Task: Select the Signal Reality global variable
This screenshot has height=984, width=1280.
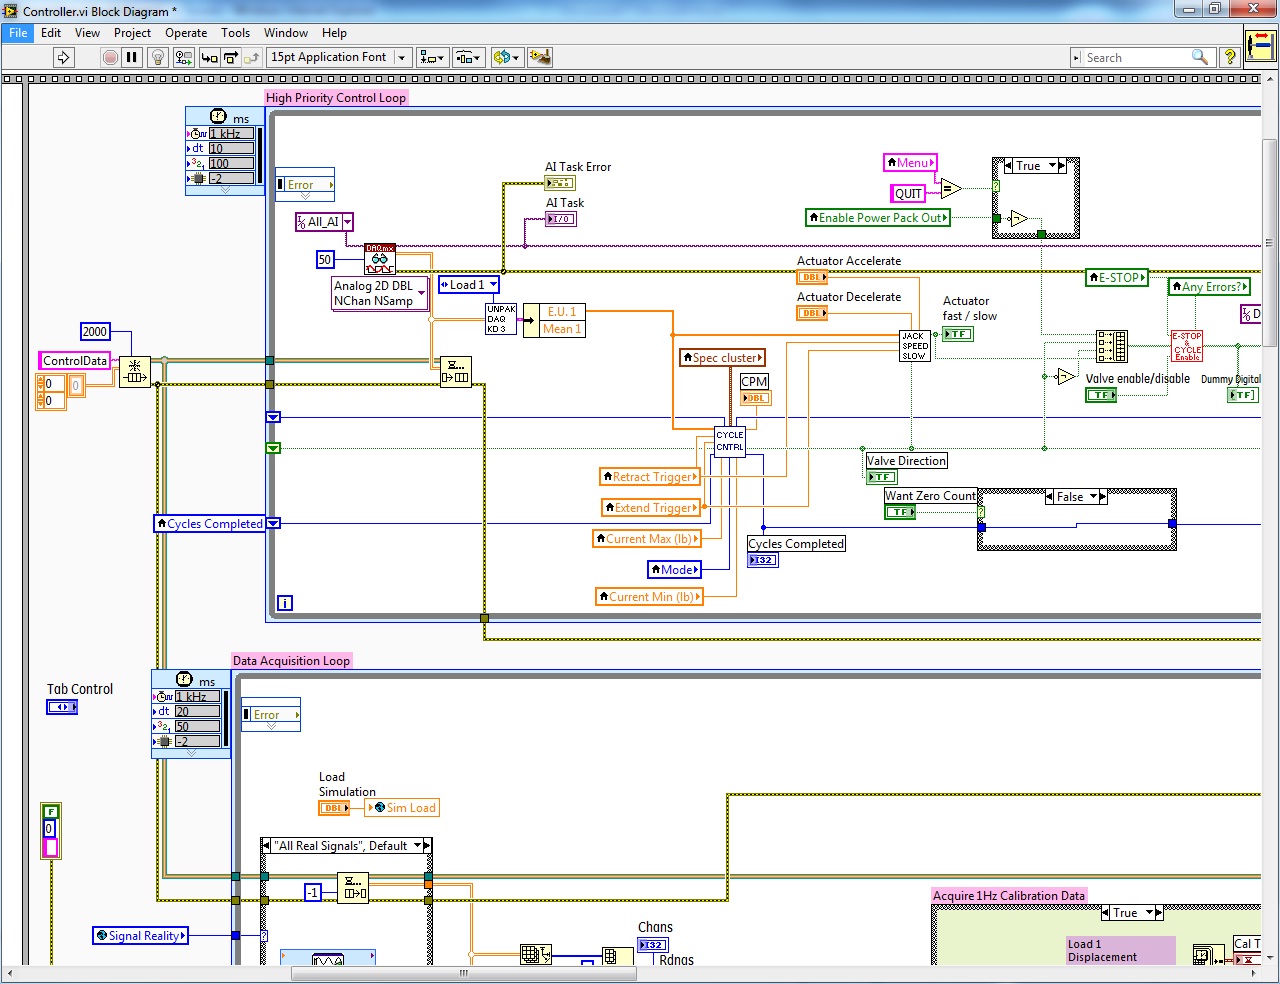Action: pyautogui.click(x=140, y=936)
